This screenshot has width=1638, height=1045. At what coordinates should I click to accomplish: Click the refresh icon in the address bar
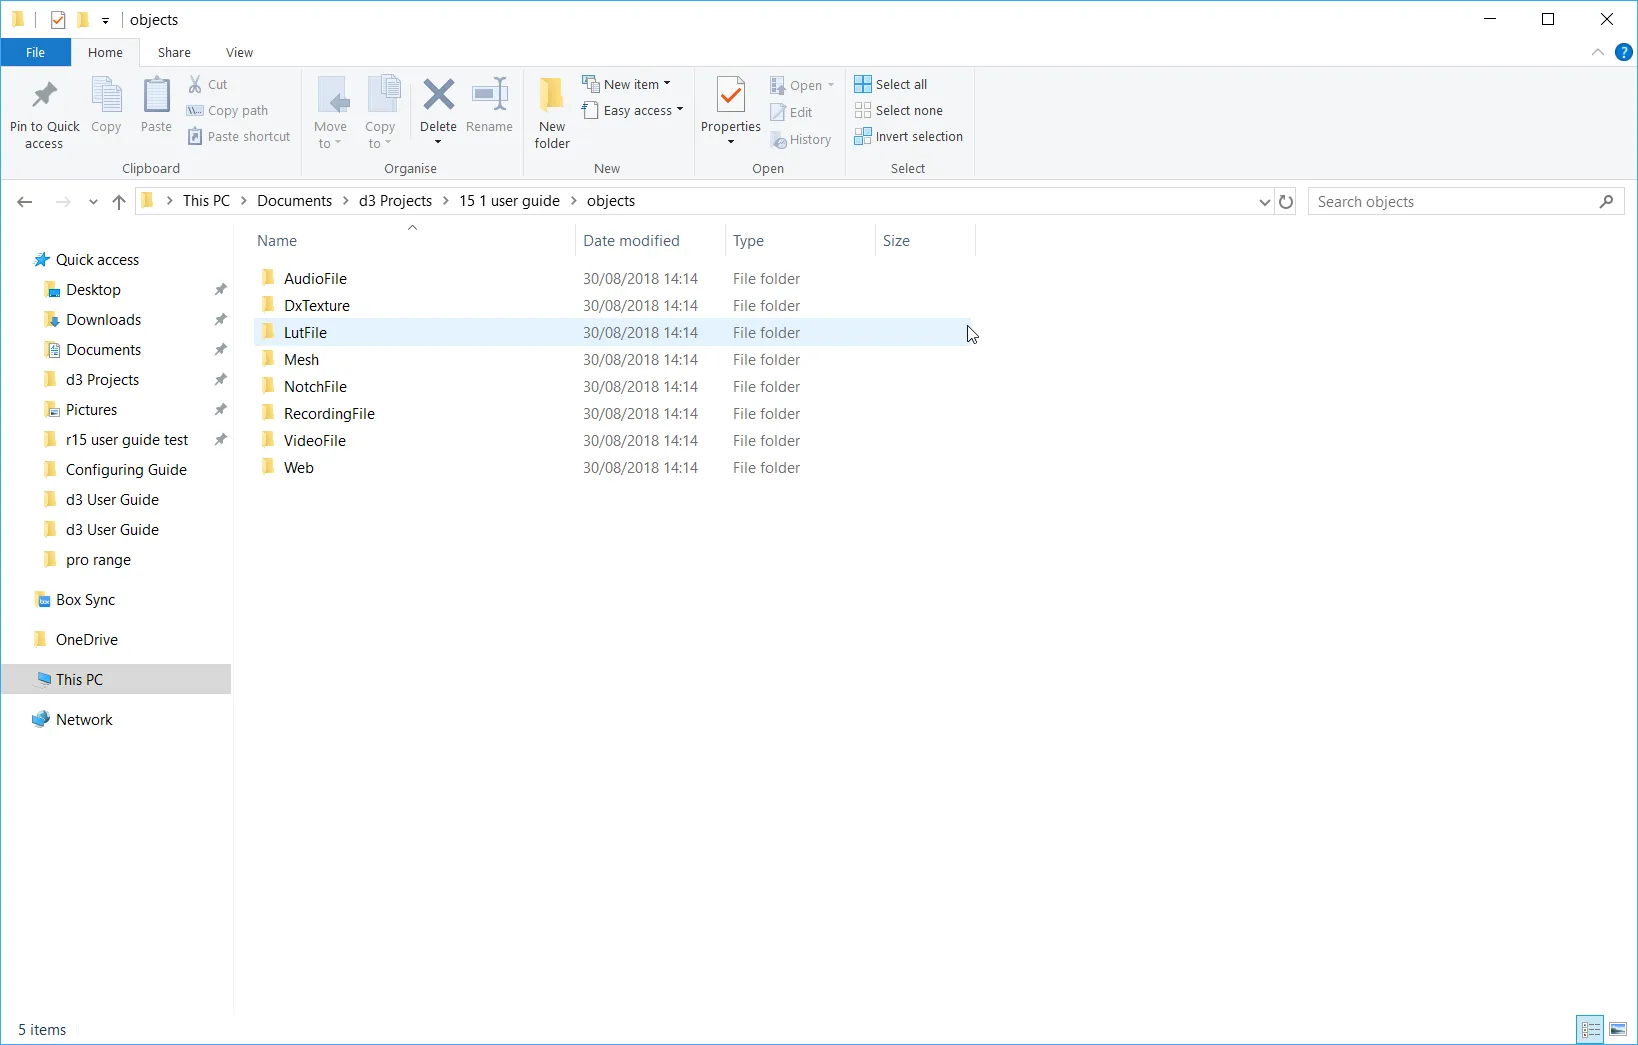click(1286, 201)
